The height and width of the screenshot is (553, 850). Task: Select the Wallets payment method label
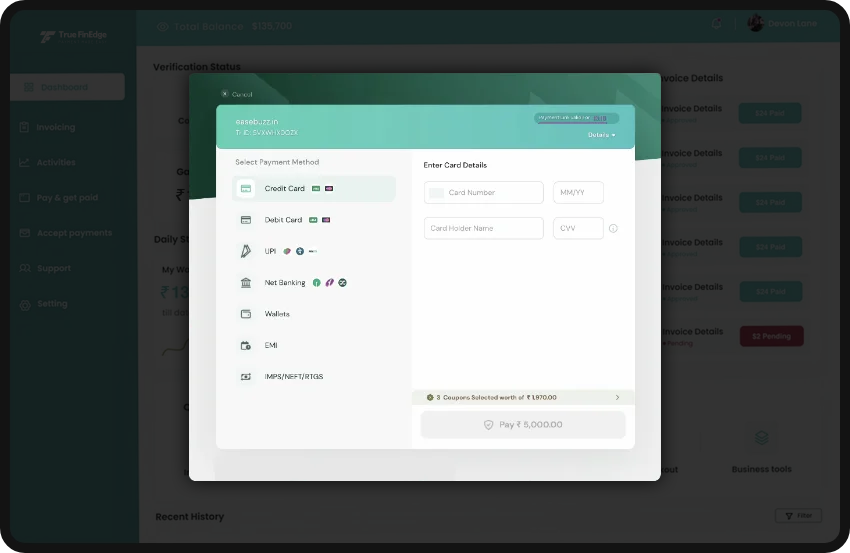pos(277,314)
